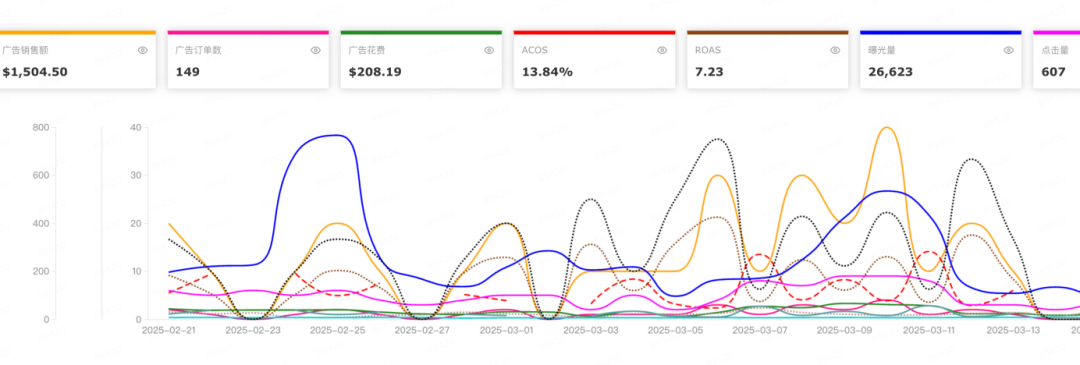Click the $208.19 spend value
This screenshot has height=365, width=1080.
point(375,72)
